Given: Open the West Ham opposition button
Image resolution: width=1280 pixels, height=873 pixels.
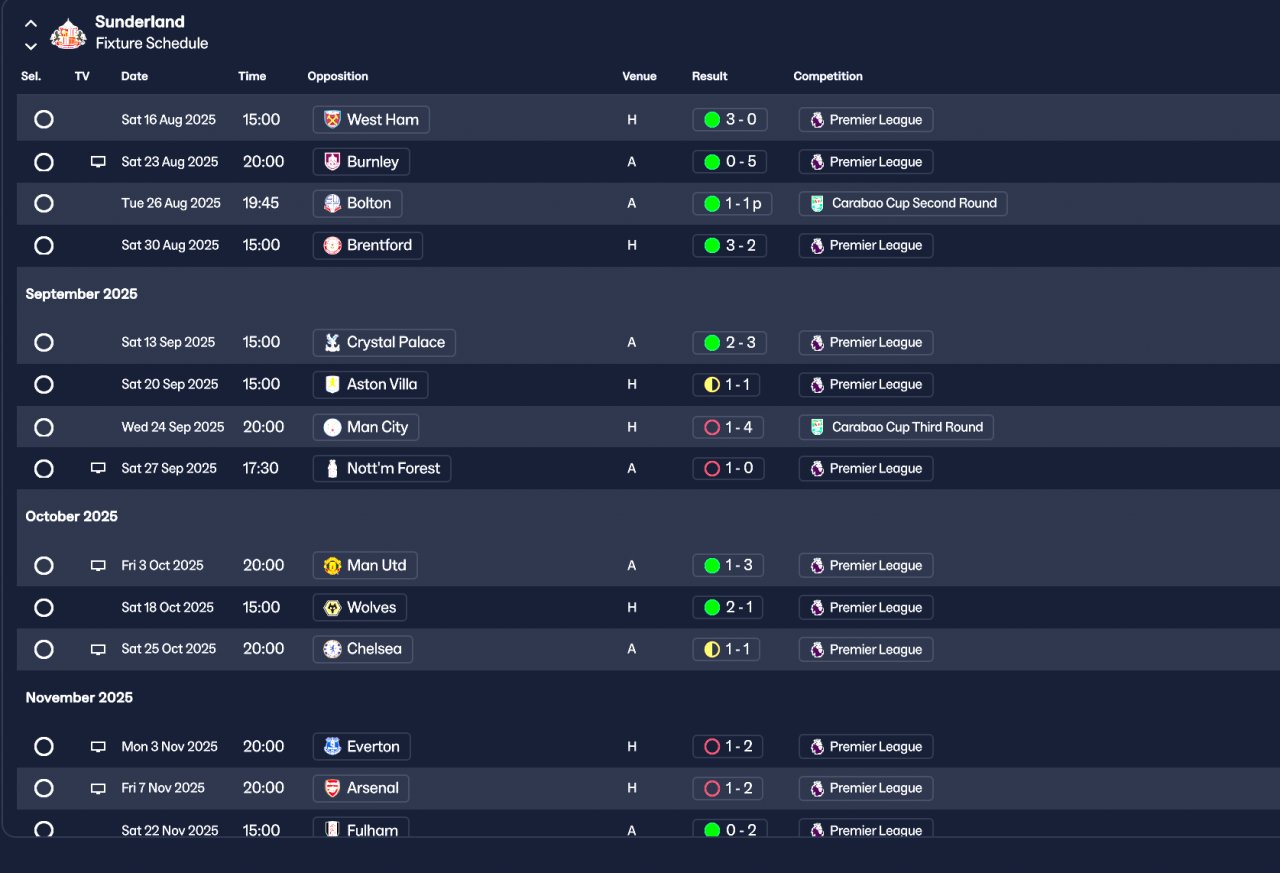Looking at the screenshot, I should (x=371, y=120).
